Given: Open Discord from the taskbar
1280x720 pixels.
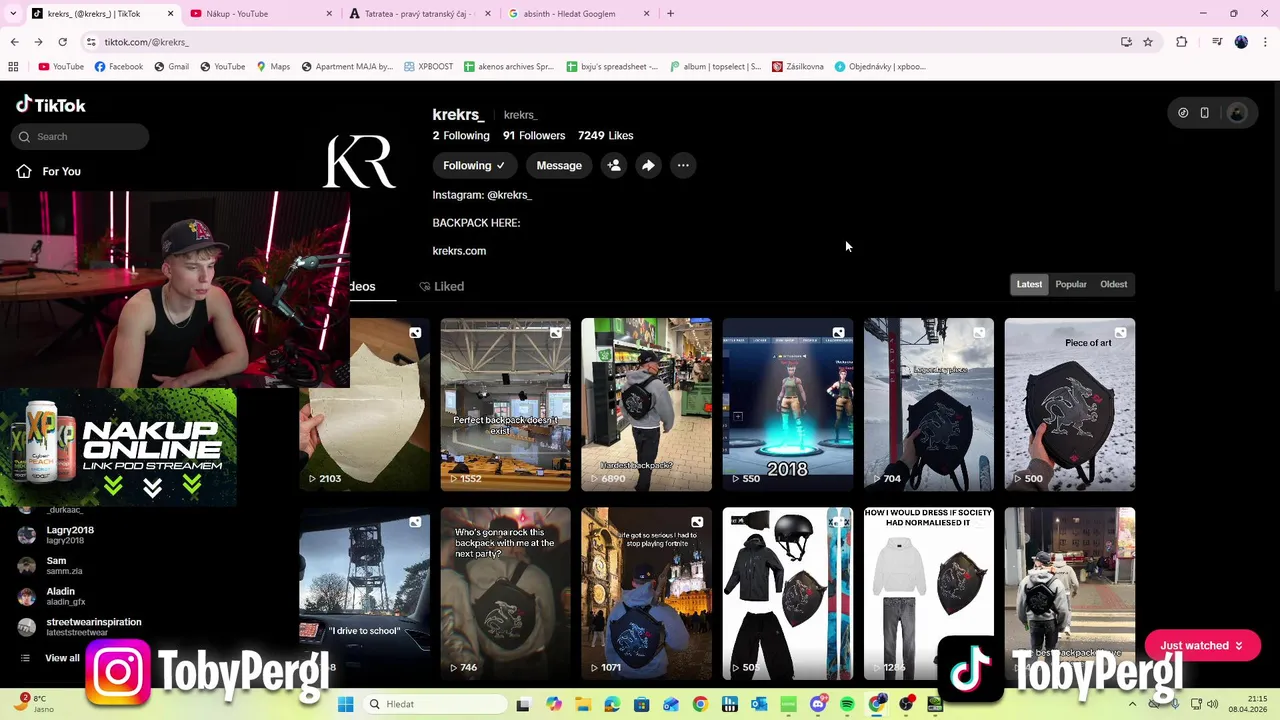Looking at the screenshot, I should [x=818, y=704].
